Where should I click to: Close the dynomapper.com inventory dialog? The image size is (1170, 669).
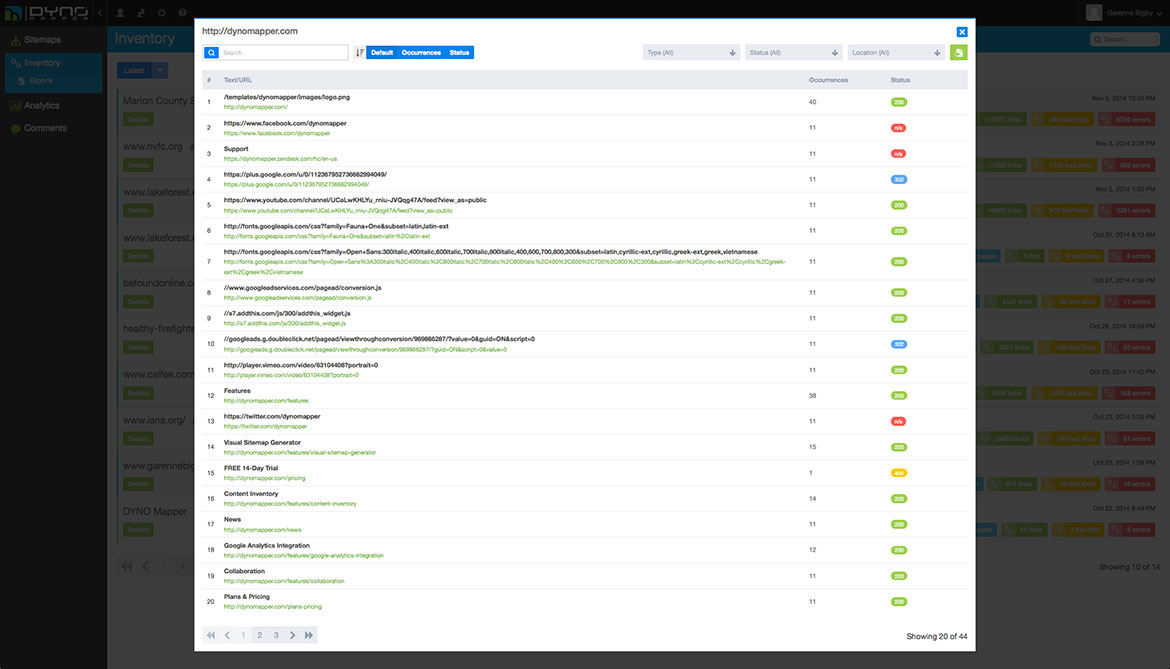(962, 32)
